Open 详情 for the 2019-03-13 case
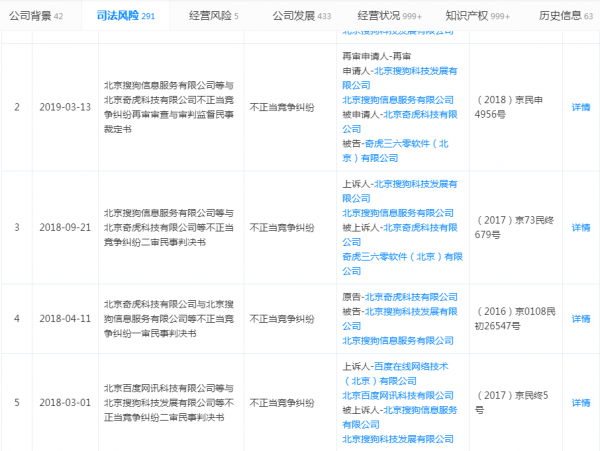Viewport: 600px width, 451px height. 580,107
